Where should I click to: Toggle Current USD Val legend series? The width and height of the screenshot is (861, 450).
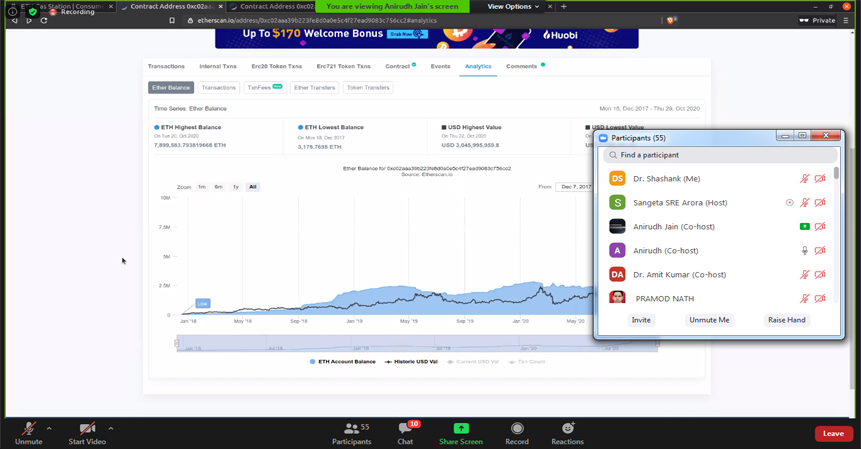(x=473, y=362)
